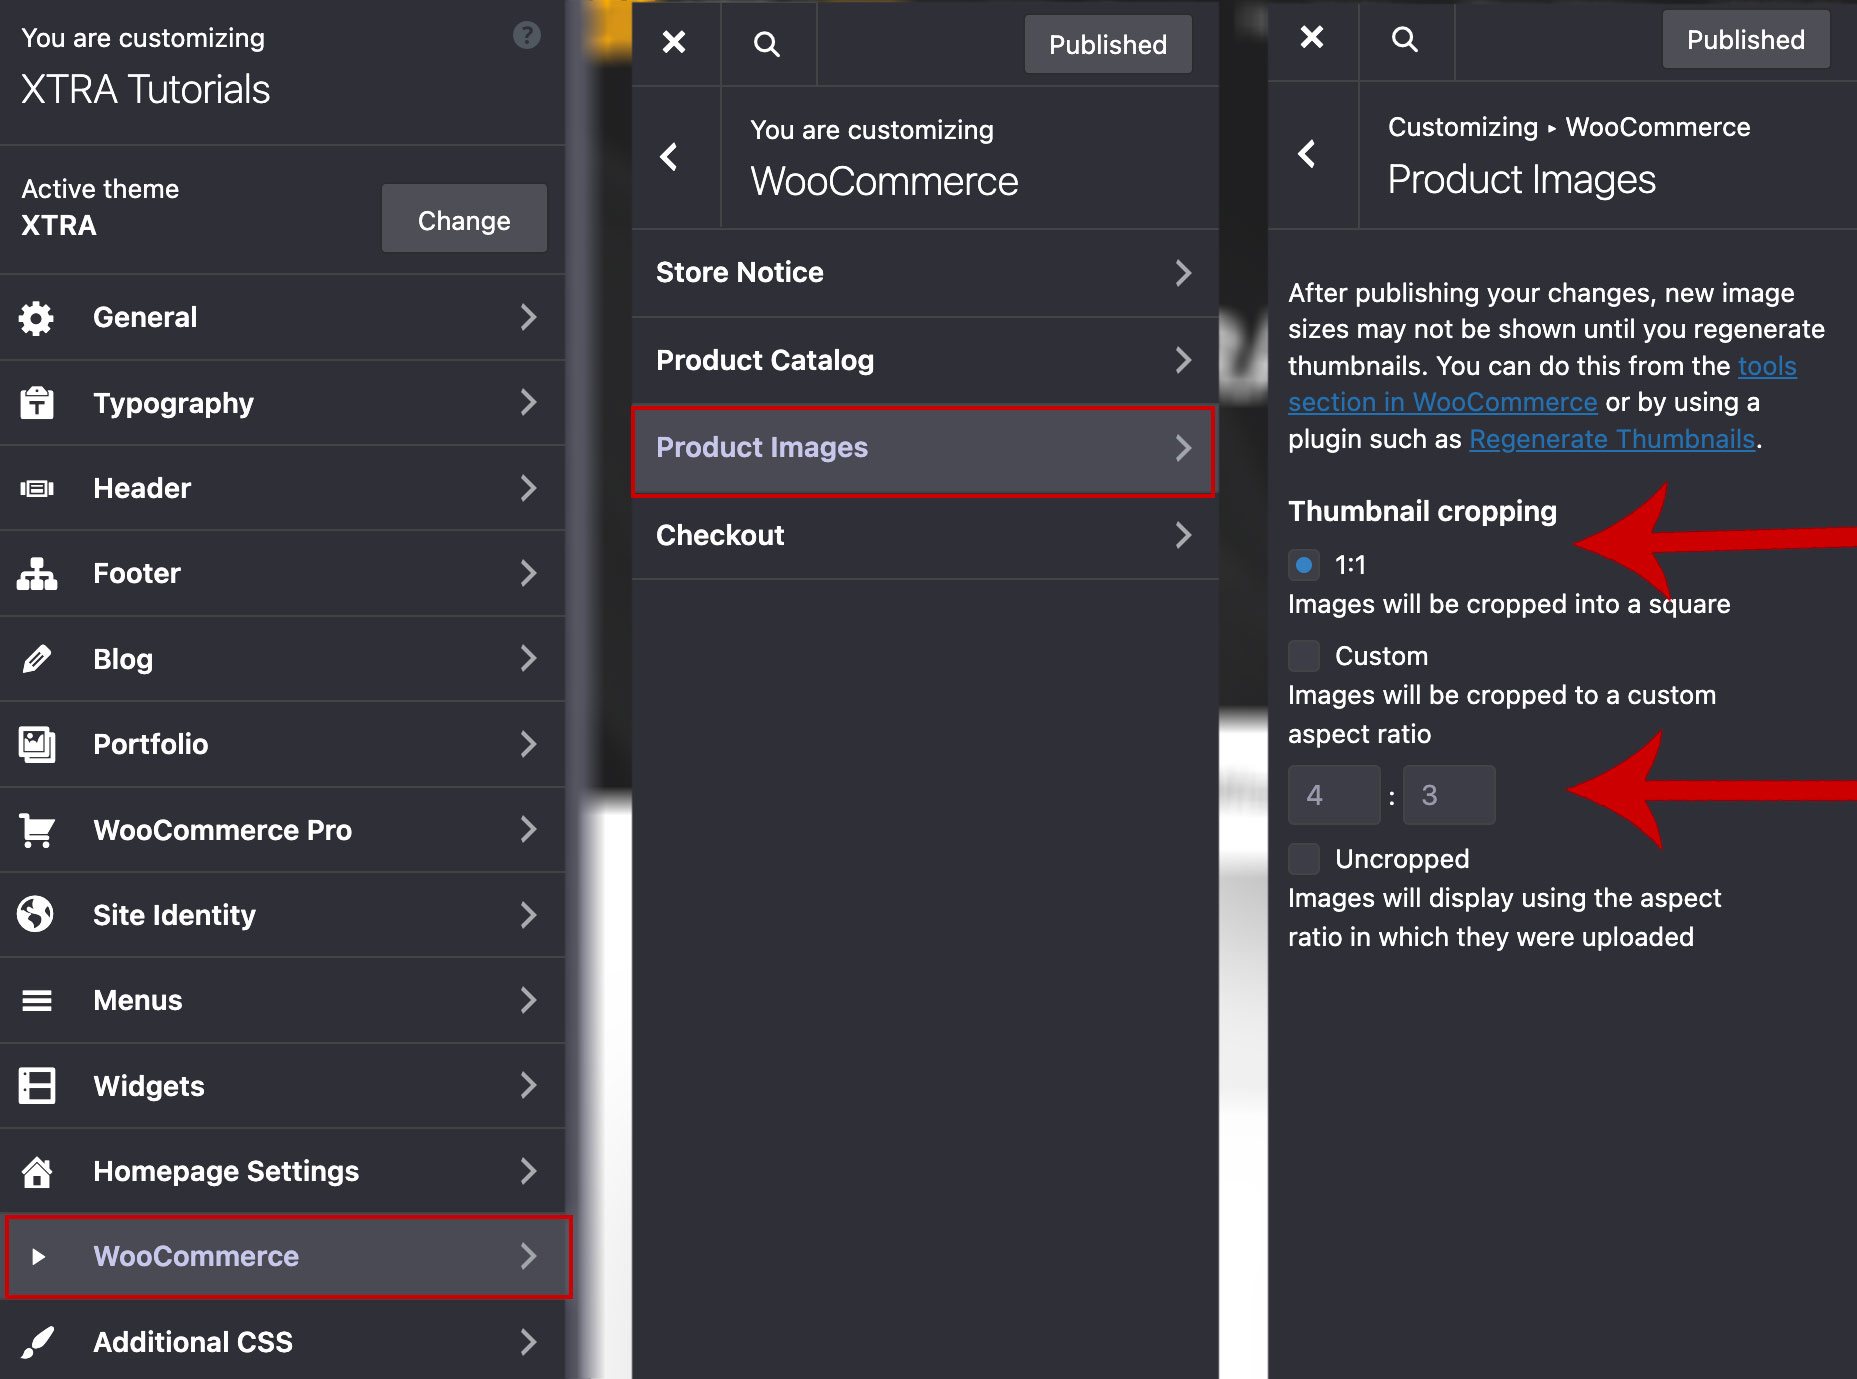Click the Change theme button
Viewport: 1857px width, 1379px height.
(464, 220)
